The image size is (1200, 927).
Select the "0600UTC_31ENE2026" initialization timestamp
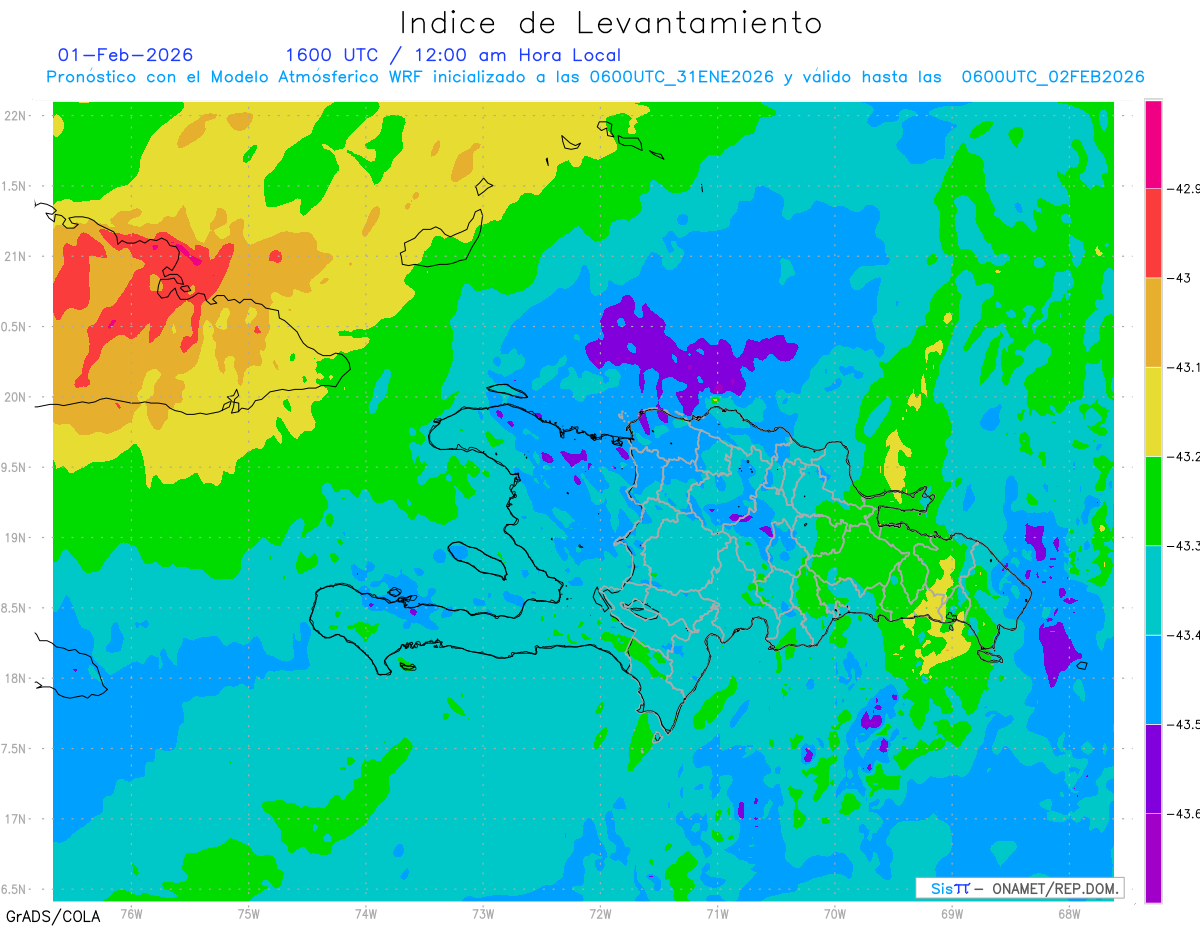682,77
